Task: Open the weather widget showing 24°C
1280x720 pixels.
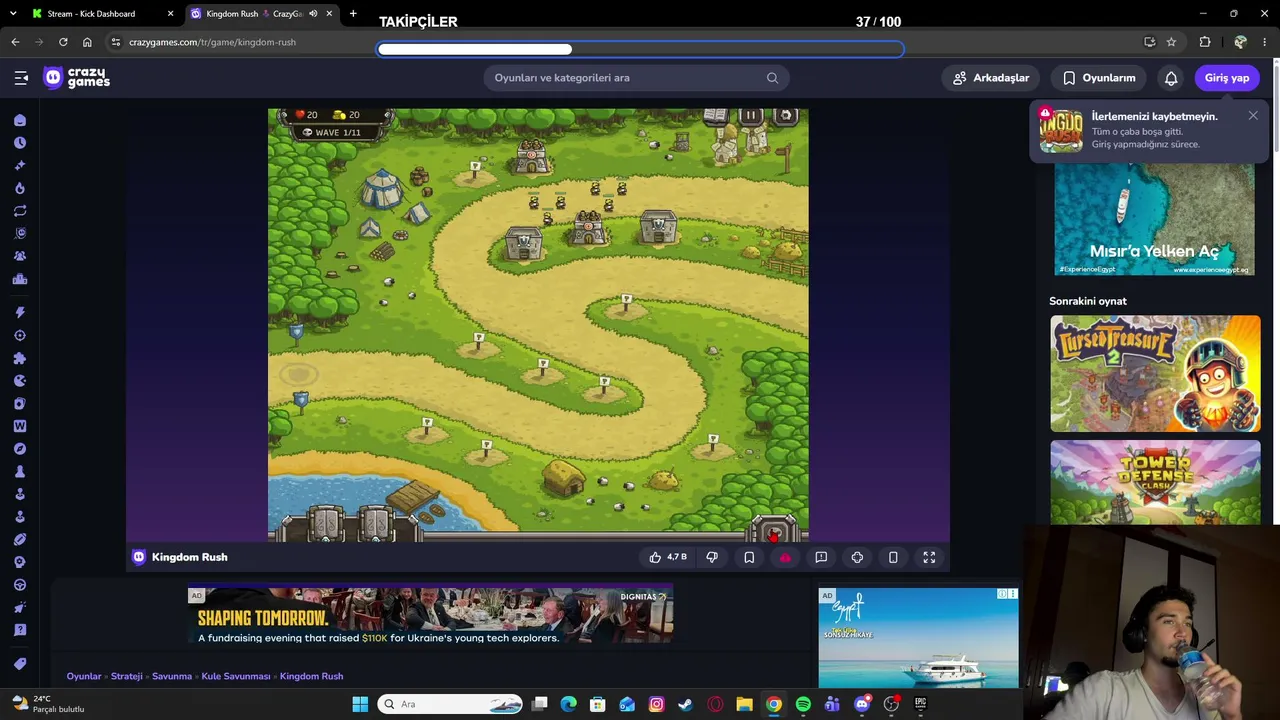Action: pos(46,704)
